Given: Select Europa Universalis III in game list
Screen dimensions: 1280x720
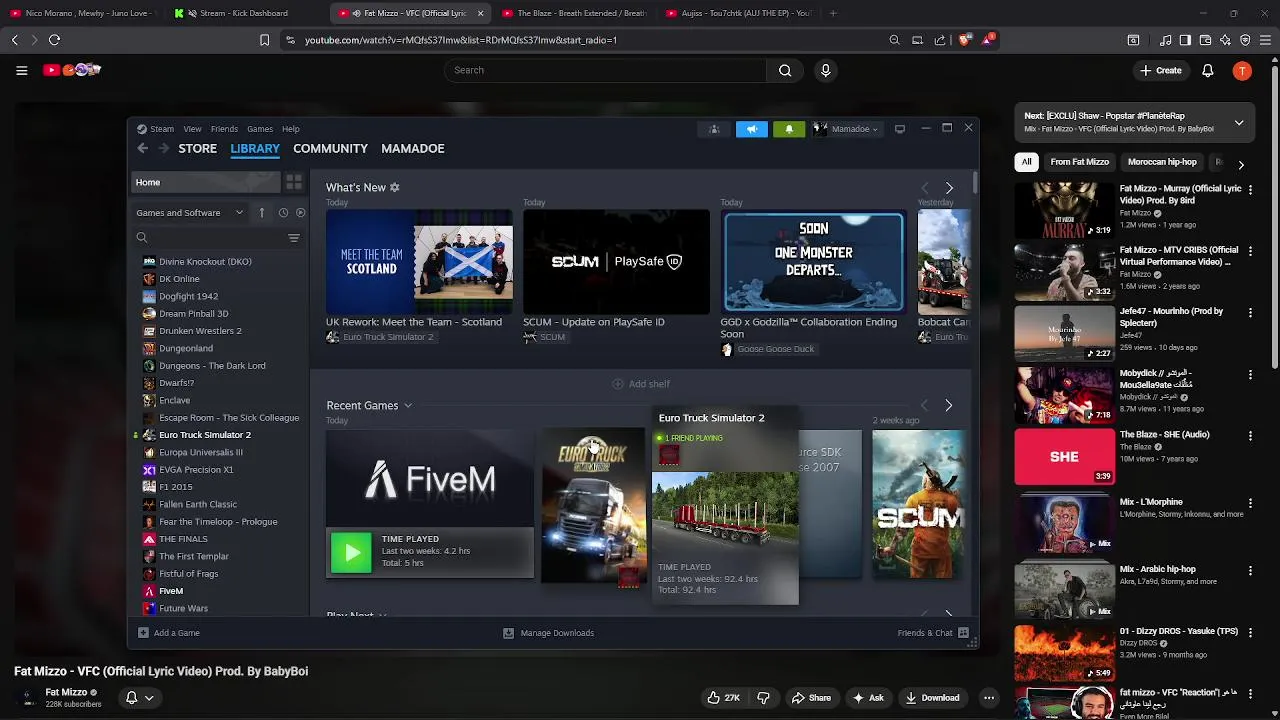Looking at the screenshot, I should click(x=200, y=452).
